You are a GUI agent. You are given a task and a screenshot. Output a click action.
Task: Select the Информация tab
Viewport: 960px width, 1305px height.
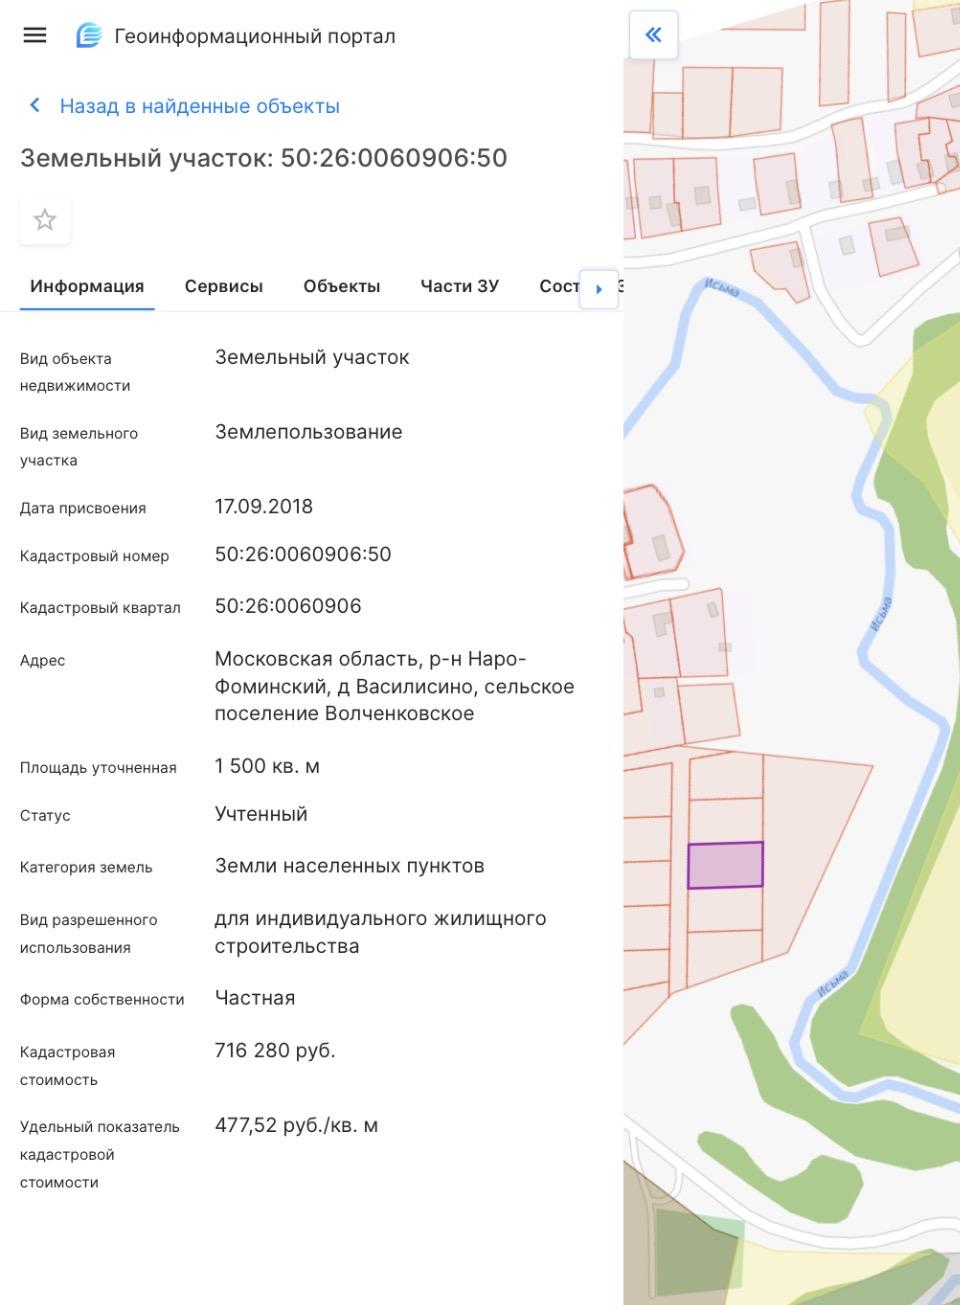[x=87, y=286]
